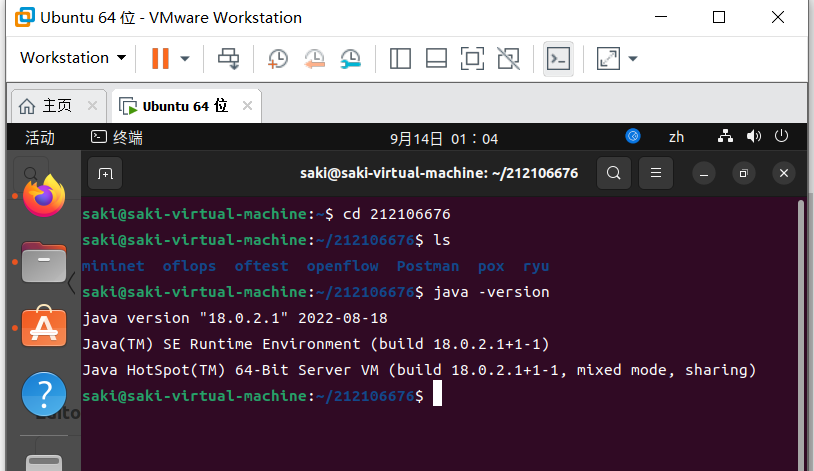Toggle Unity mode icon
The width and height of the screenshot is (814, 471).
point(508,58)
